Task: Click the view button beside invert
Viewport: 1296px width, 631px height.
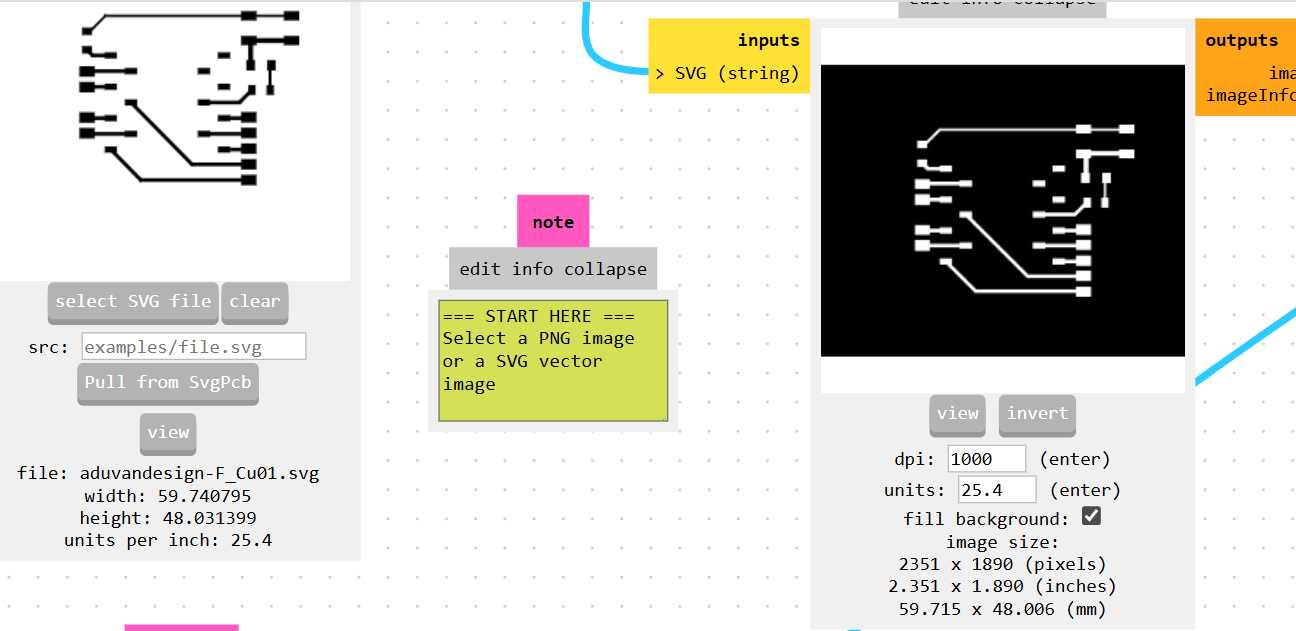Action: click(x=957, y=414)
